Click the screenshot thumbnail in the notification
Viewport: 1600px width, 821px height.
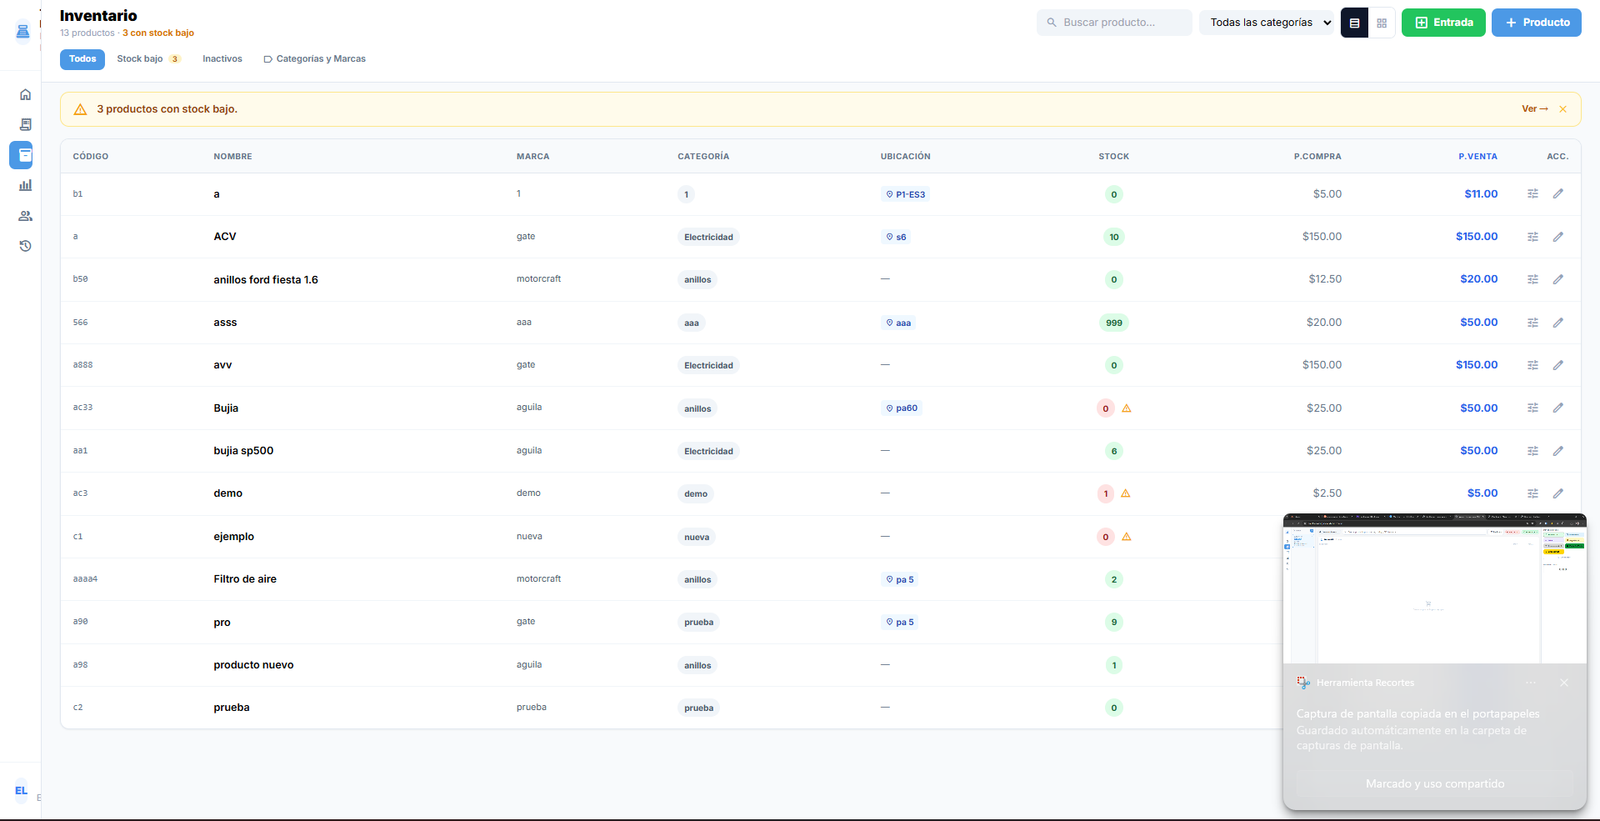coord(1435,589)
